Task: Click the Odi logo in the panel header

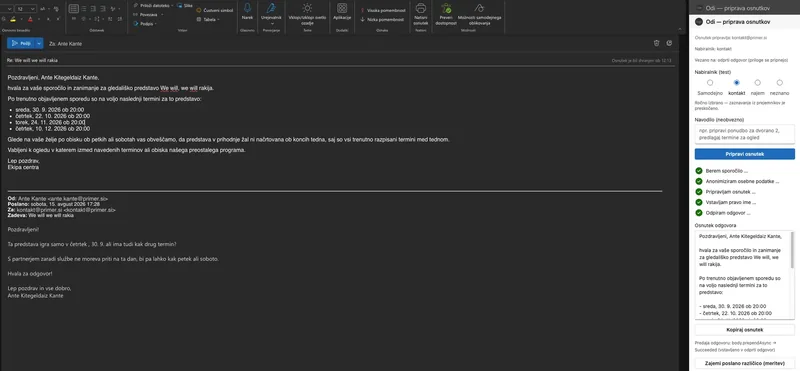Action: (x=699, y=22)
